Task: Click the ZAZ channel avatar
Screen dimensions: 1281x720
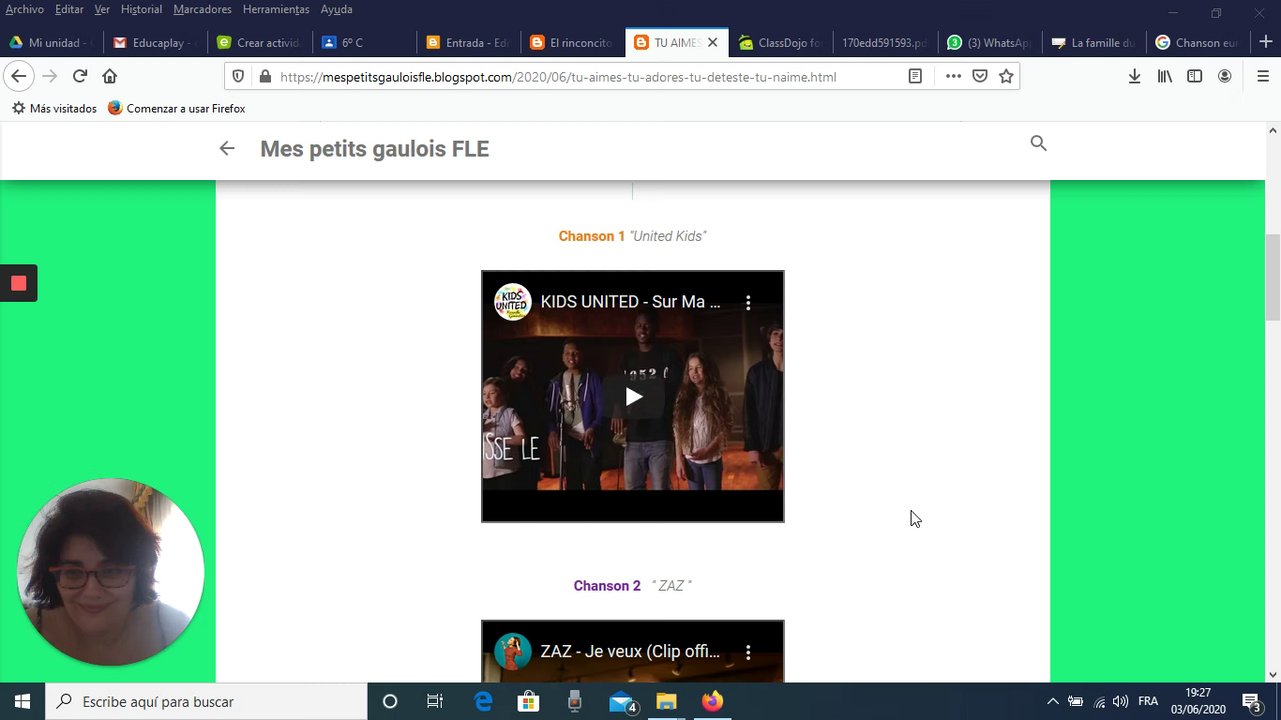Action: point(513,652)
